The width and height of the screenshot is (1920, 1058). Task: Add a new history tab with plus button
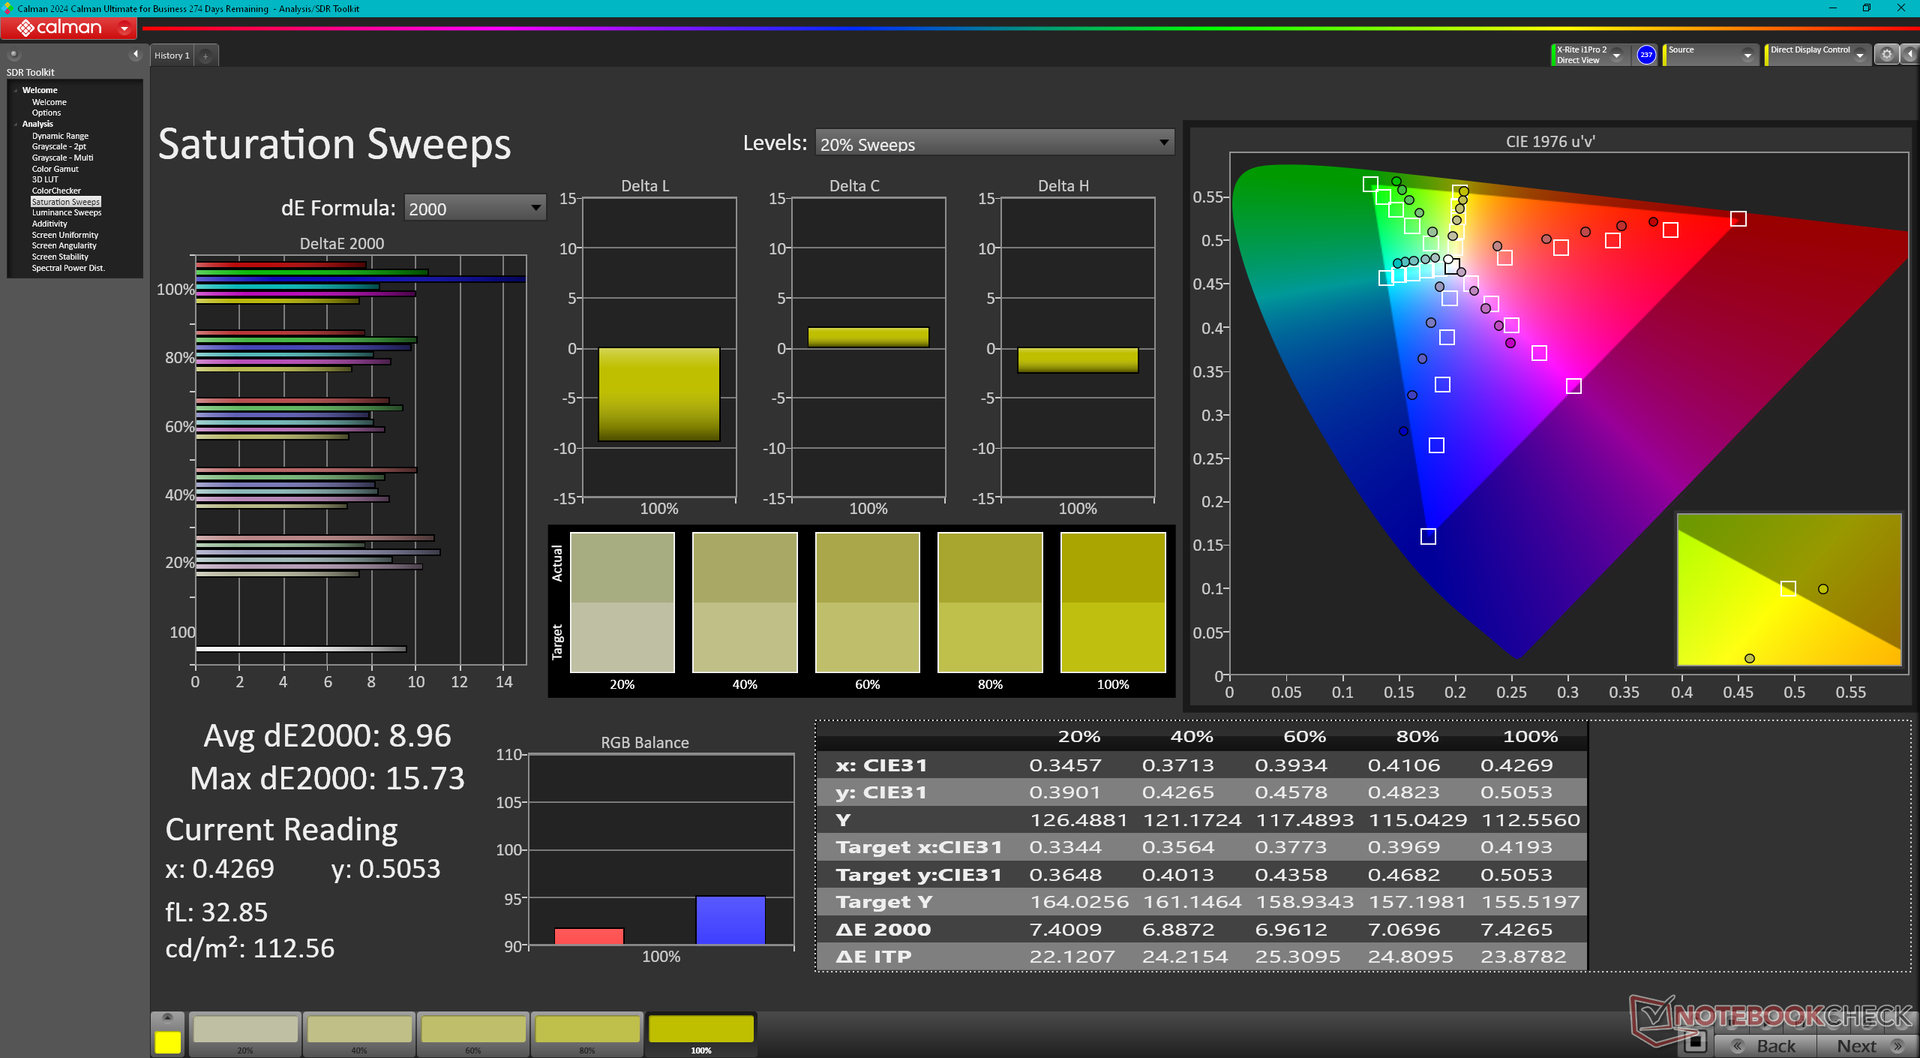coord(206,56)
